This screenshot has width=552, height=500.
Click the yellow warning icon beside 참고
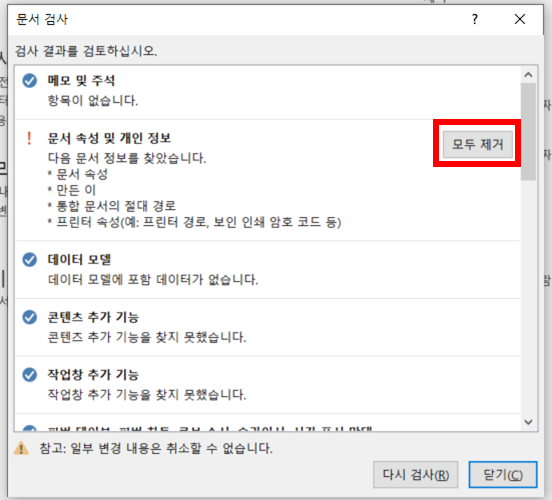(21, 449)
